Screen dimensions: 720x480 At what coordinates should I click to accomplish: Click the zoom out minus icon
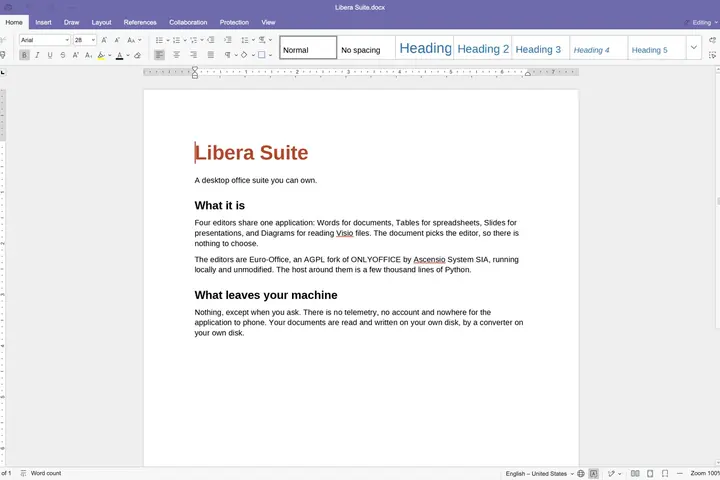(680, 474)
